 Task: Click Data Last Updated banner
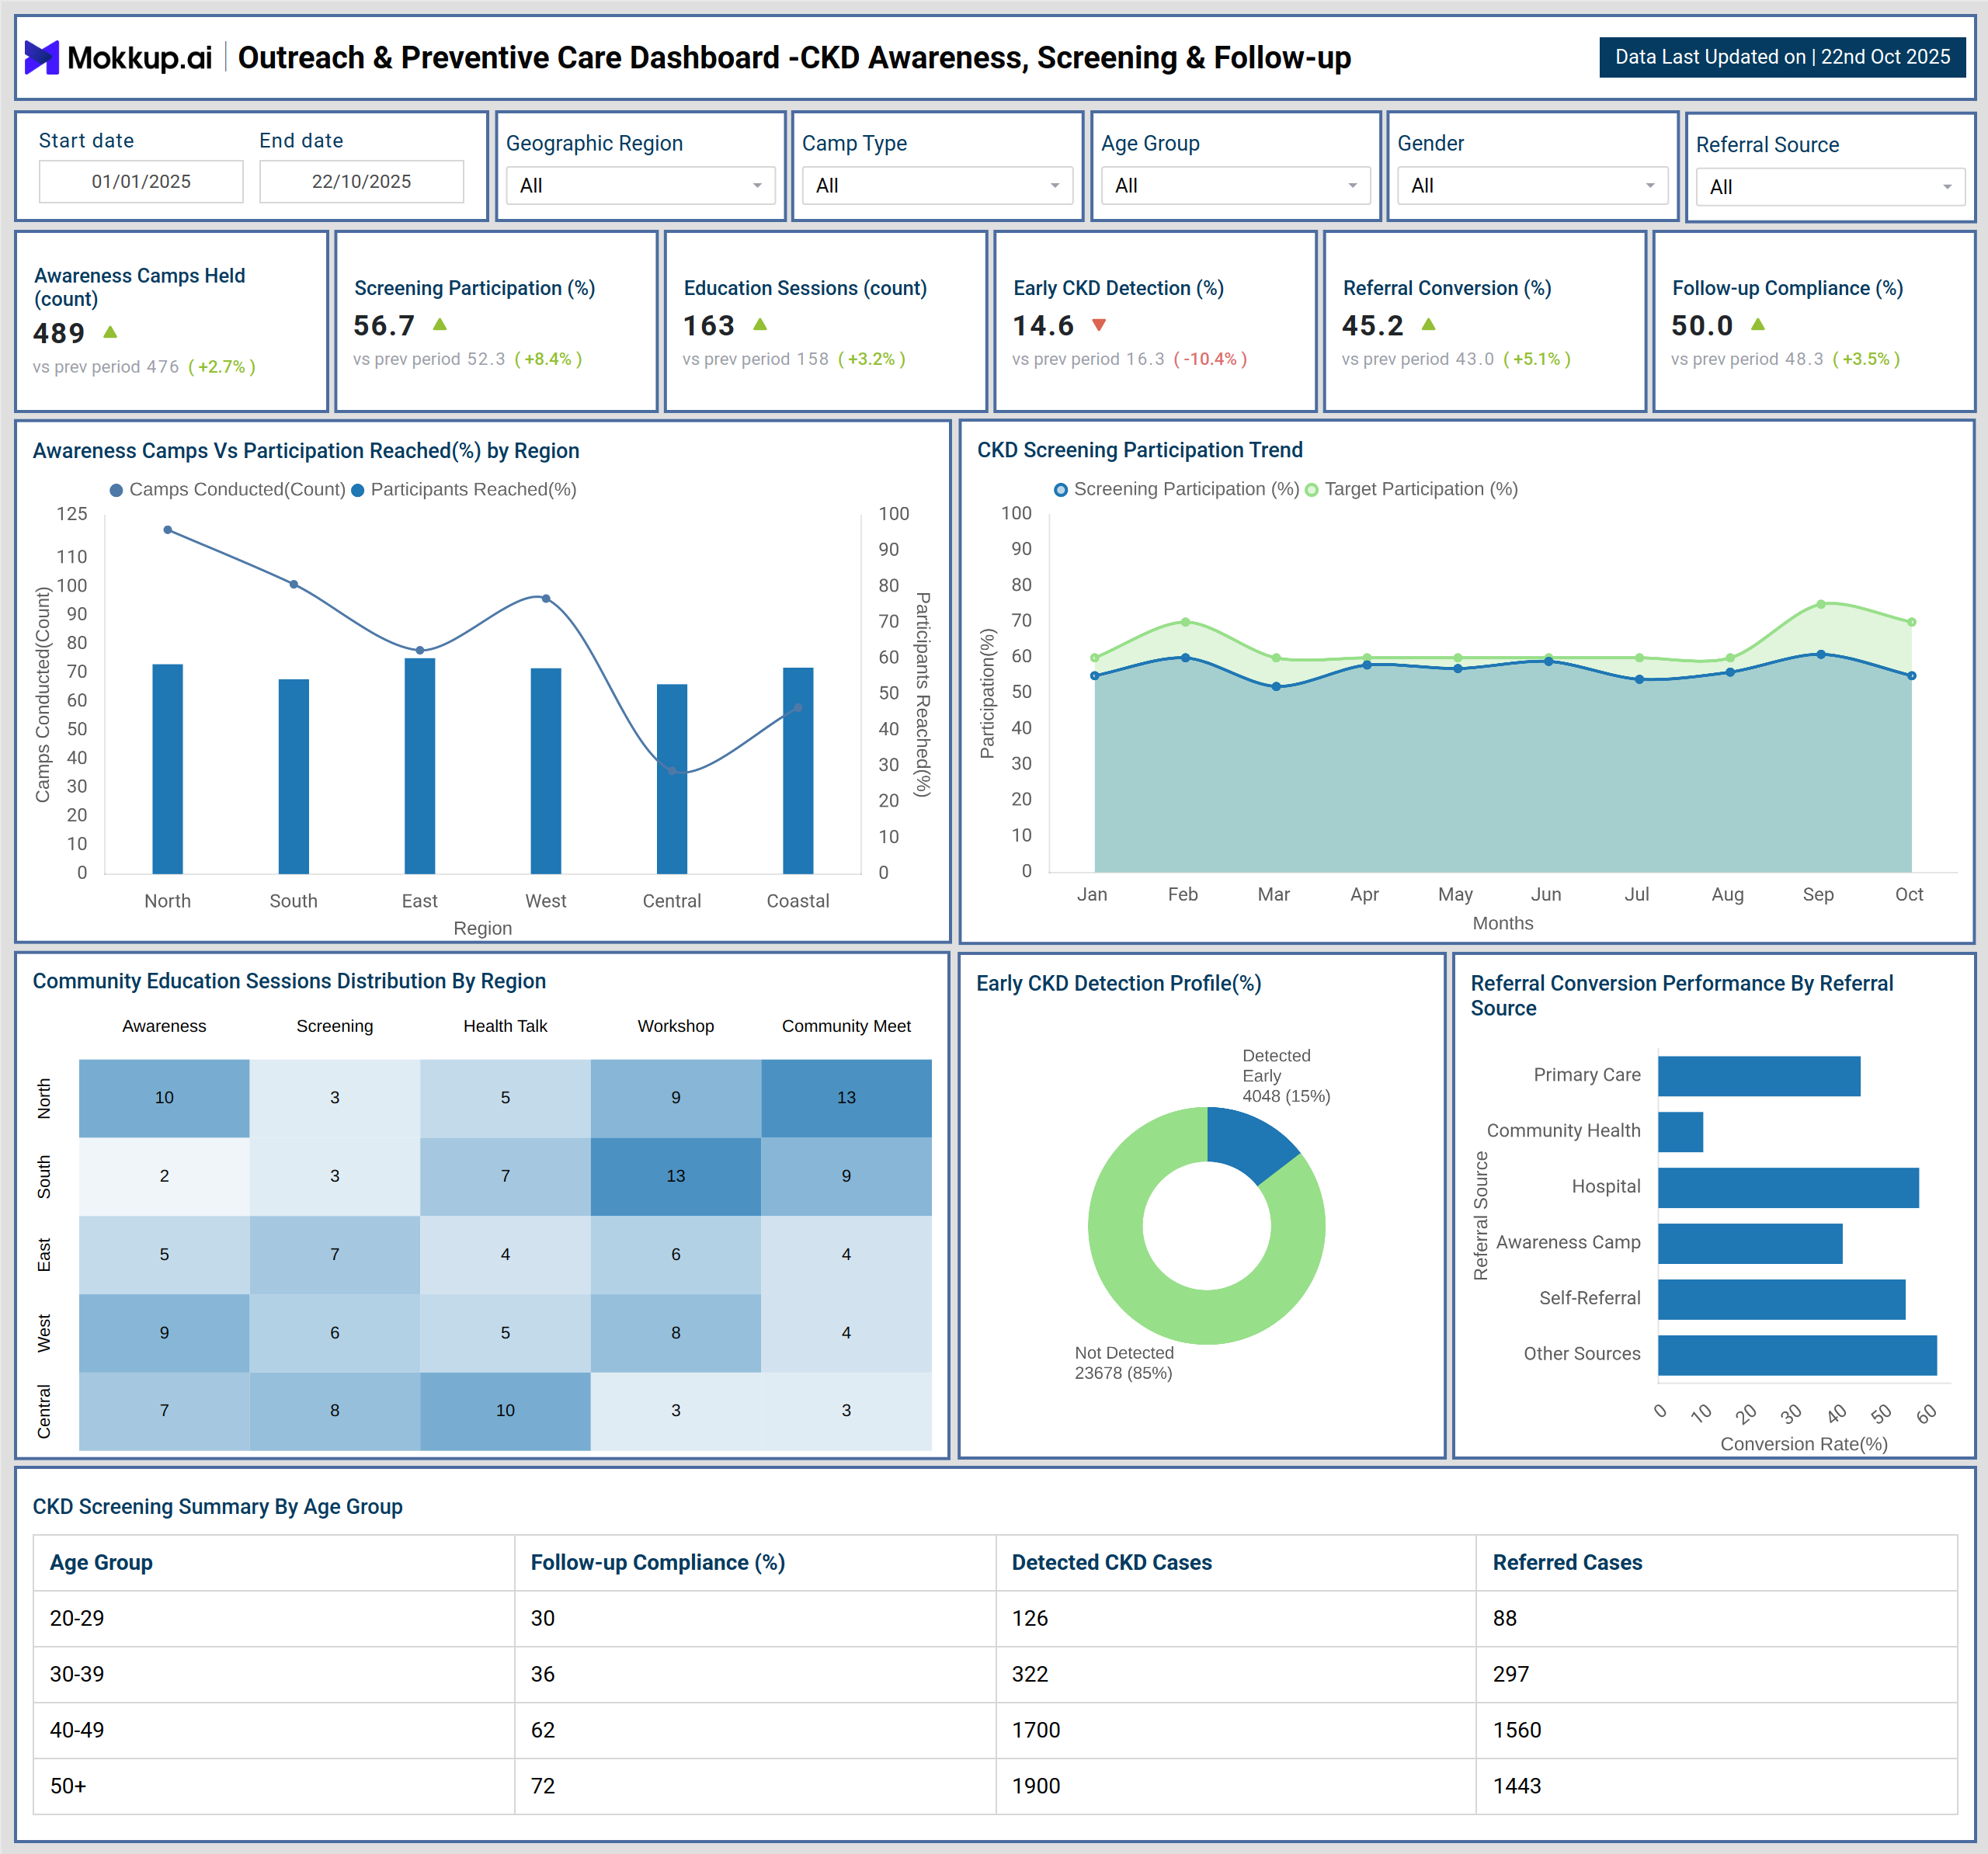[x=1782, y=57]
